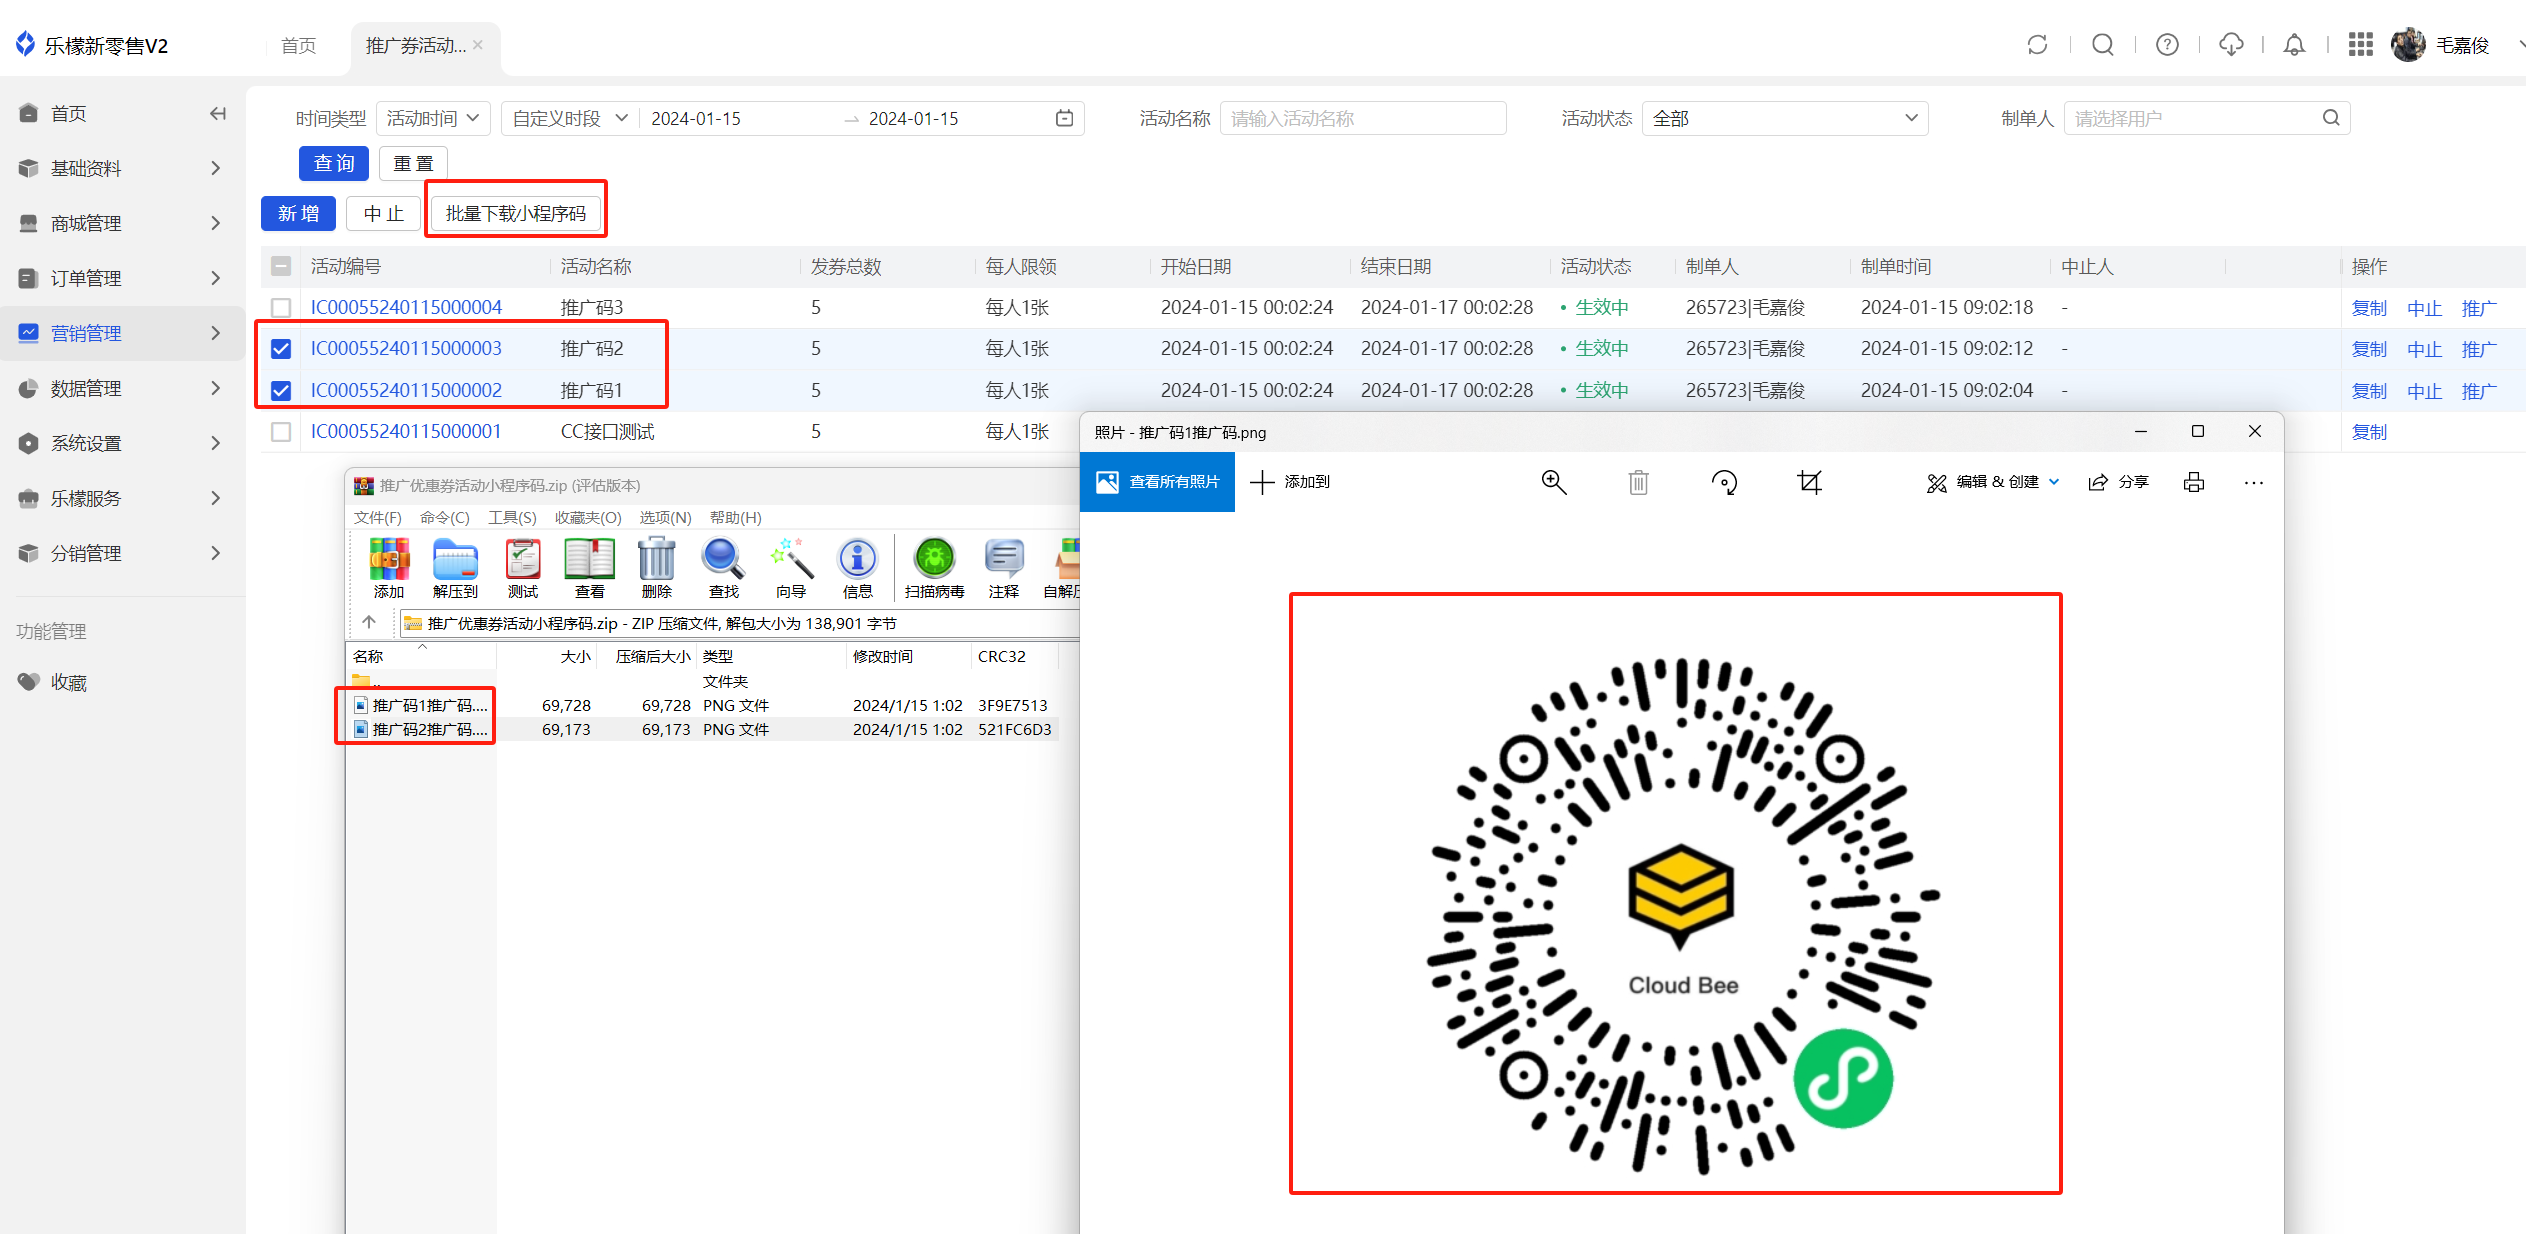Click the calendar icon in date range
This screenshot has width=2526, height=1234.
click(x=1064, y=119)
